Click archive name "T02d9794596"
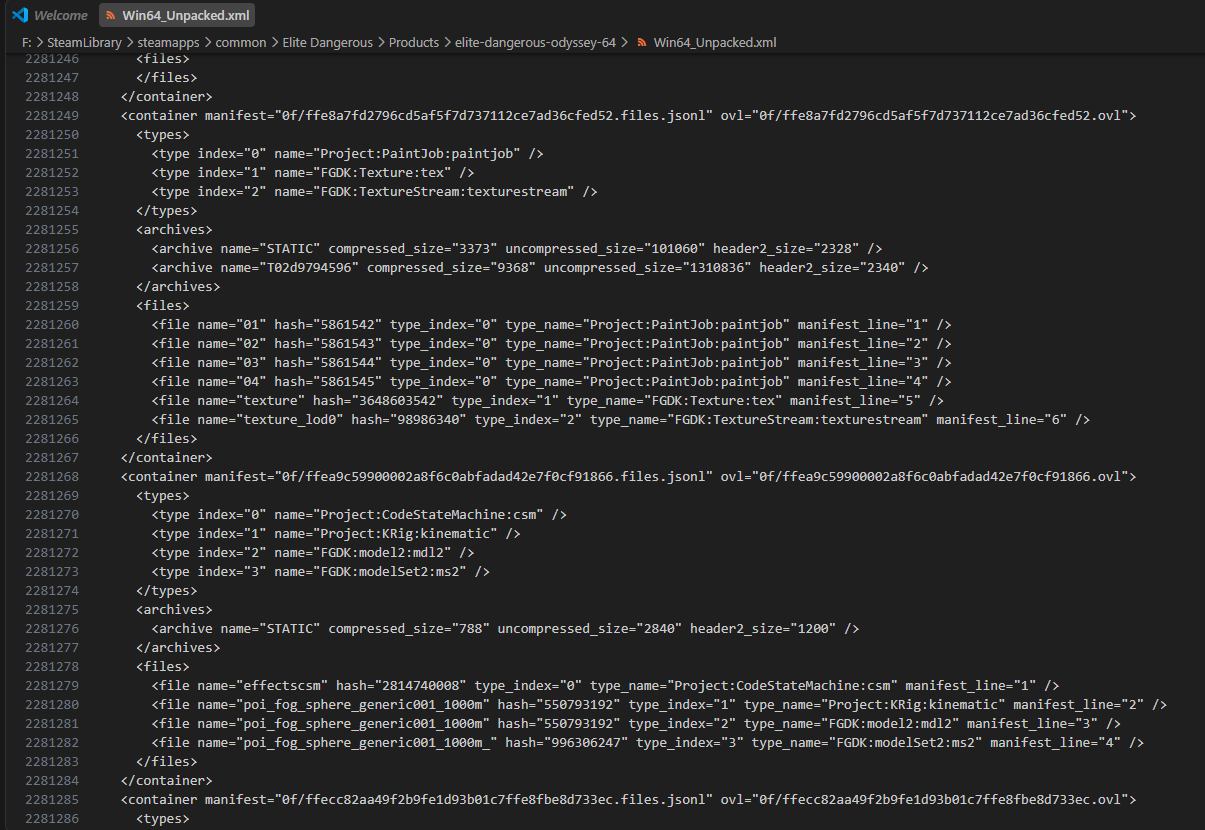 pos(311,268)
